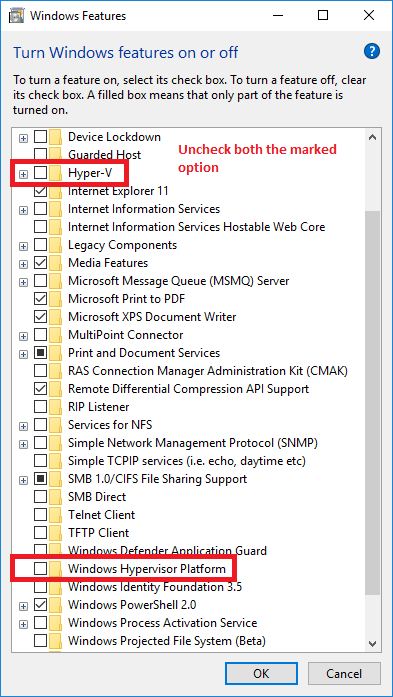This screenshot has height=697, width=393.
Task: Expand the Hyper-V tree node
Action: [x=23, y=174]
